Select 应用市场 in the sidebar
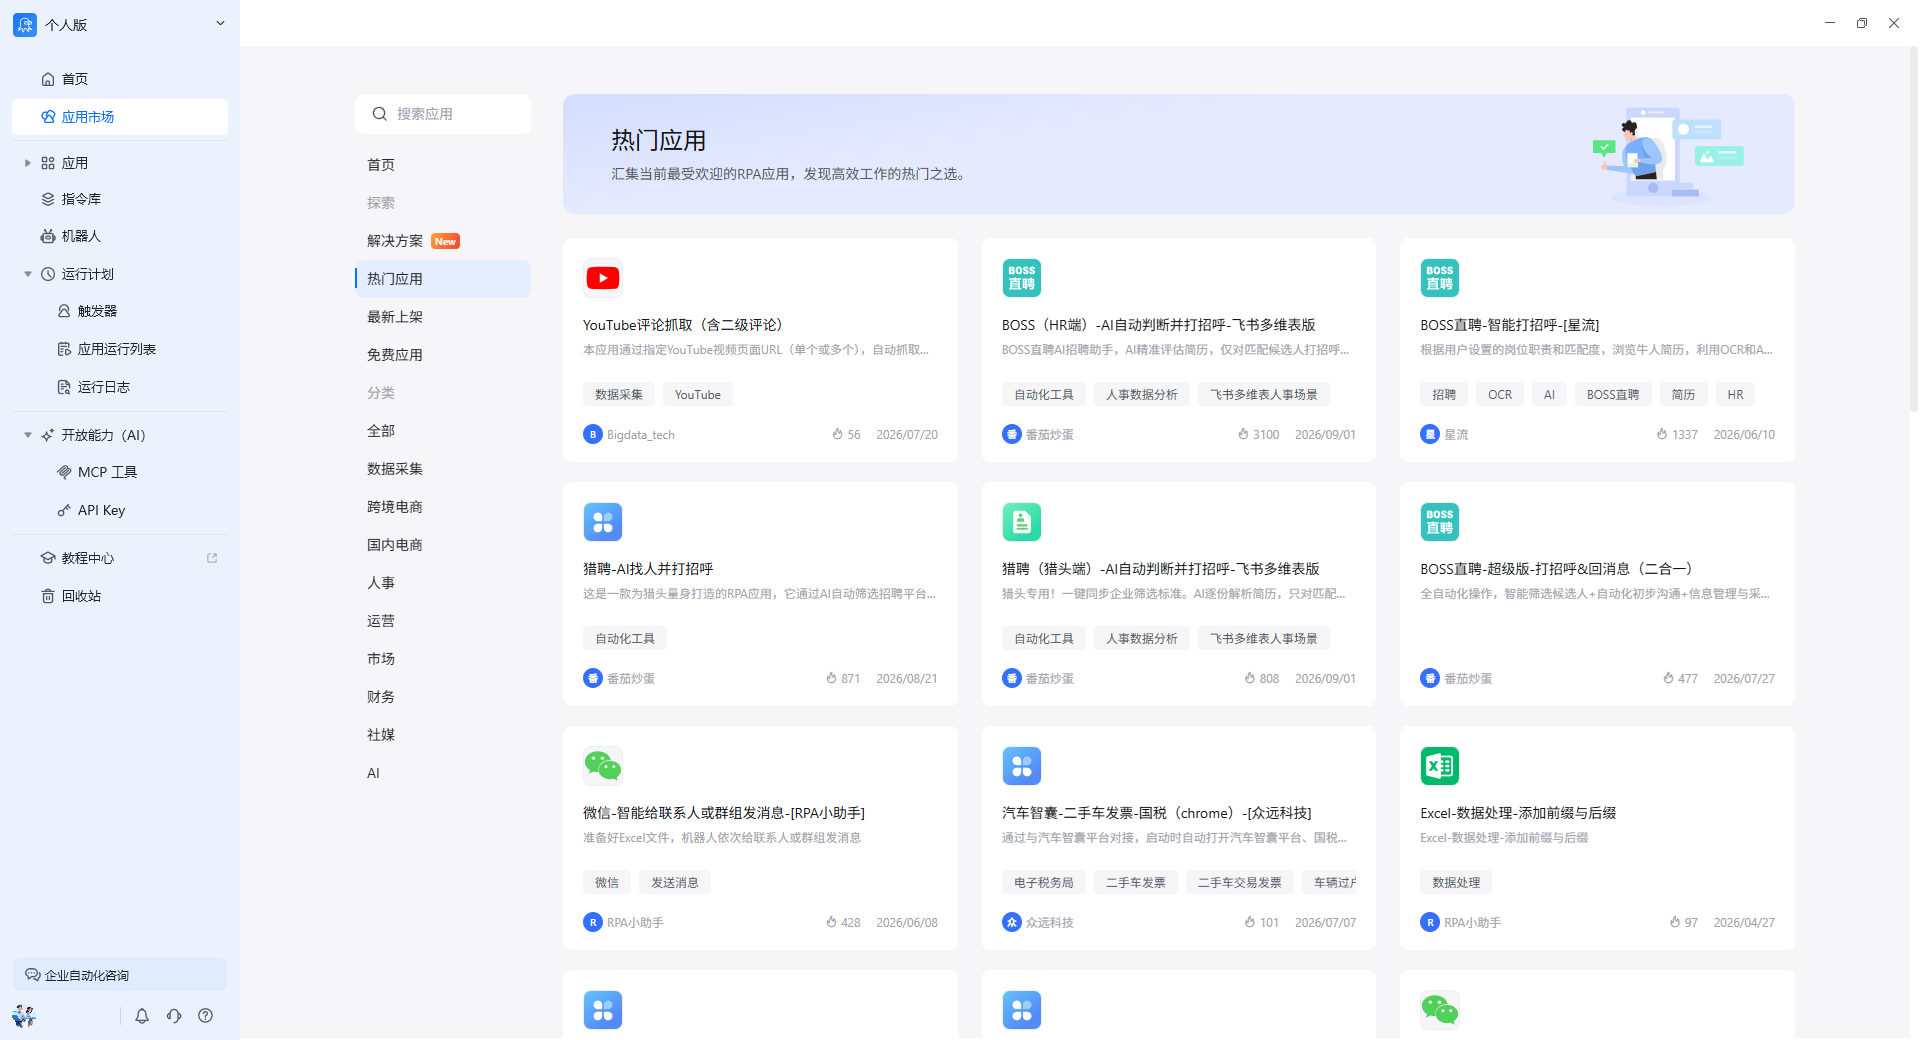 click(120, 117)
